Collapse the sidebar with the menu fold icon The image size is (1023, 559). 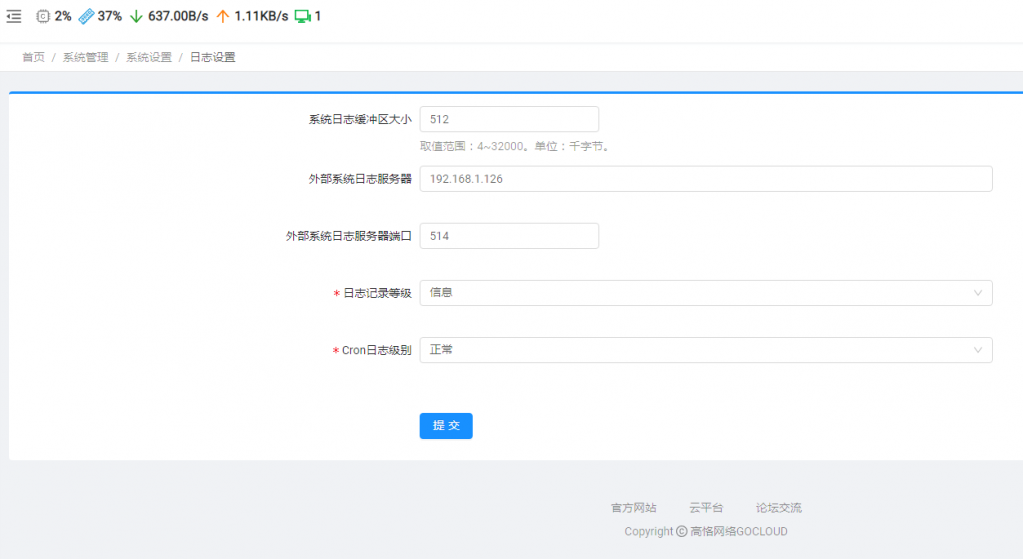tap(14, 16)
